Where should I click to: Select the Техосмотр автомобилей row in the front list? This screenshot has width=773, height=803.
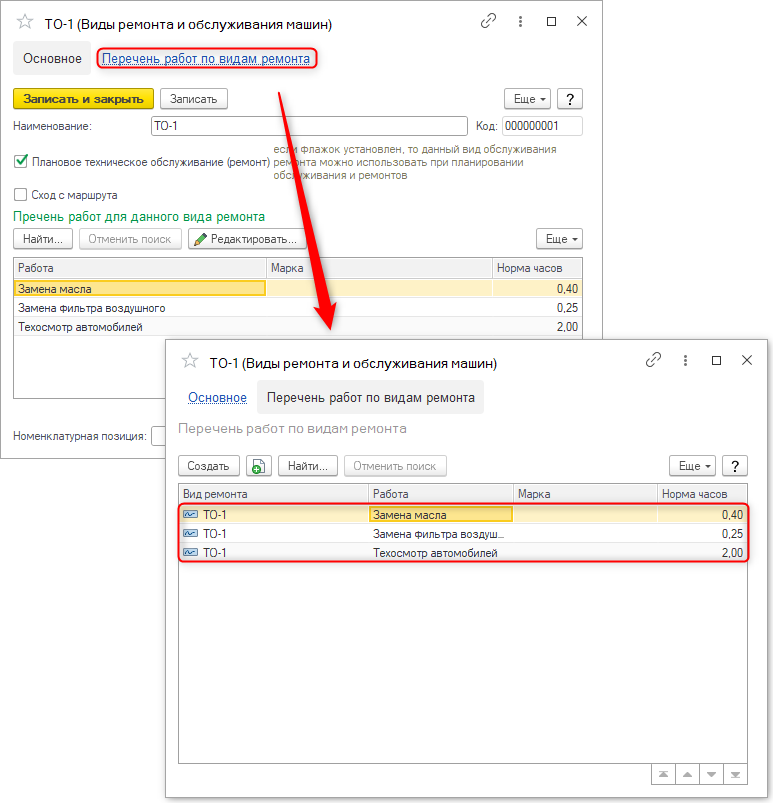tap(434, 553)
